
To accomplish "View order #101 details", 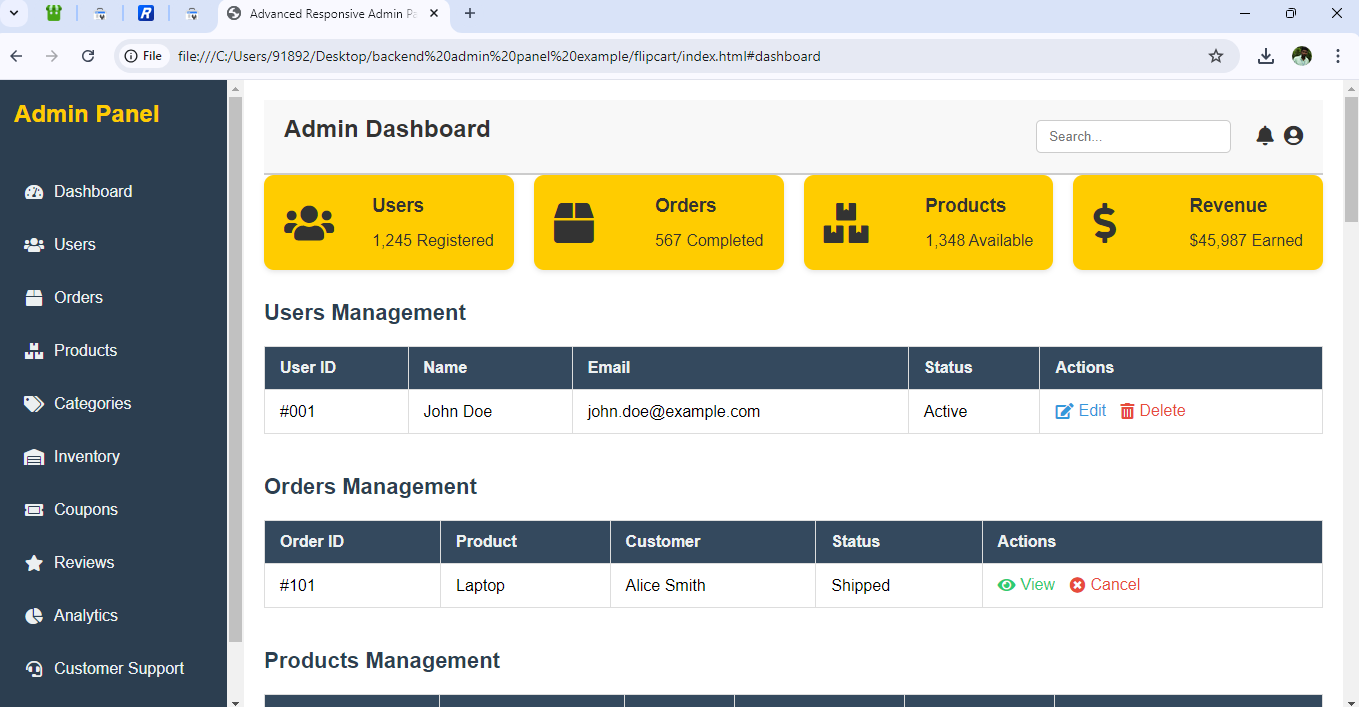I will 1026,585.
